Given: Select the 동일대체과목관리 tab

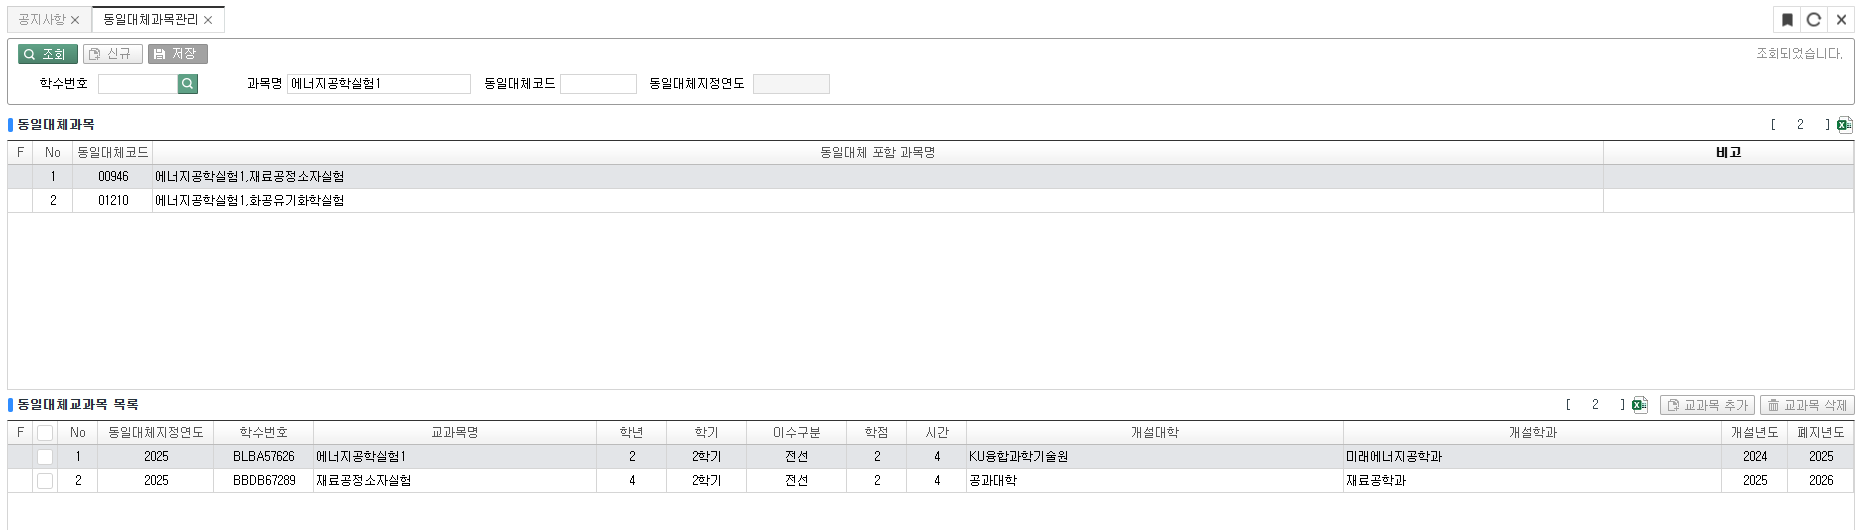Looking at the screenshot, I should [x=150, y=20].
